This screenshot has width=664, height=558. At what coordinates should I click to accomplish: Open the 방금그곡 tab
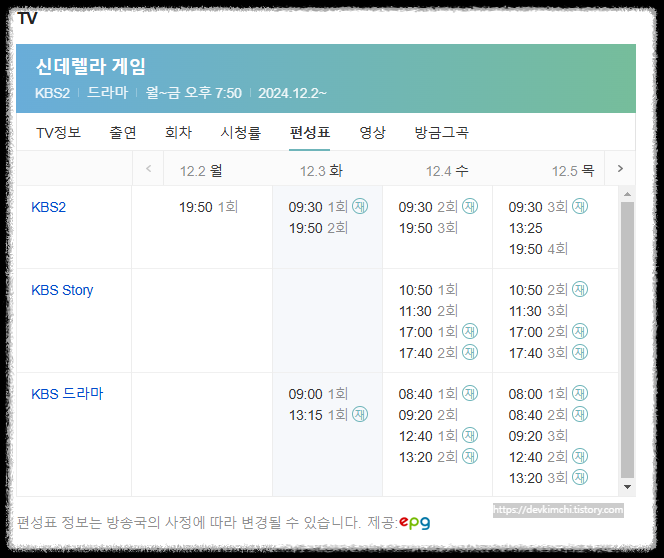441,133
